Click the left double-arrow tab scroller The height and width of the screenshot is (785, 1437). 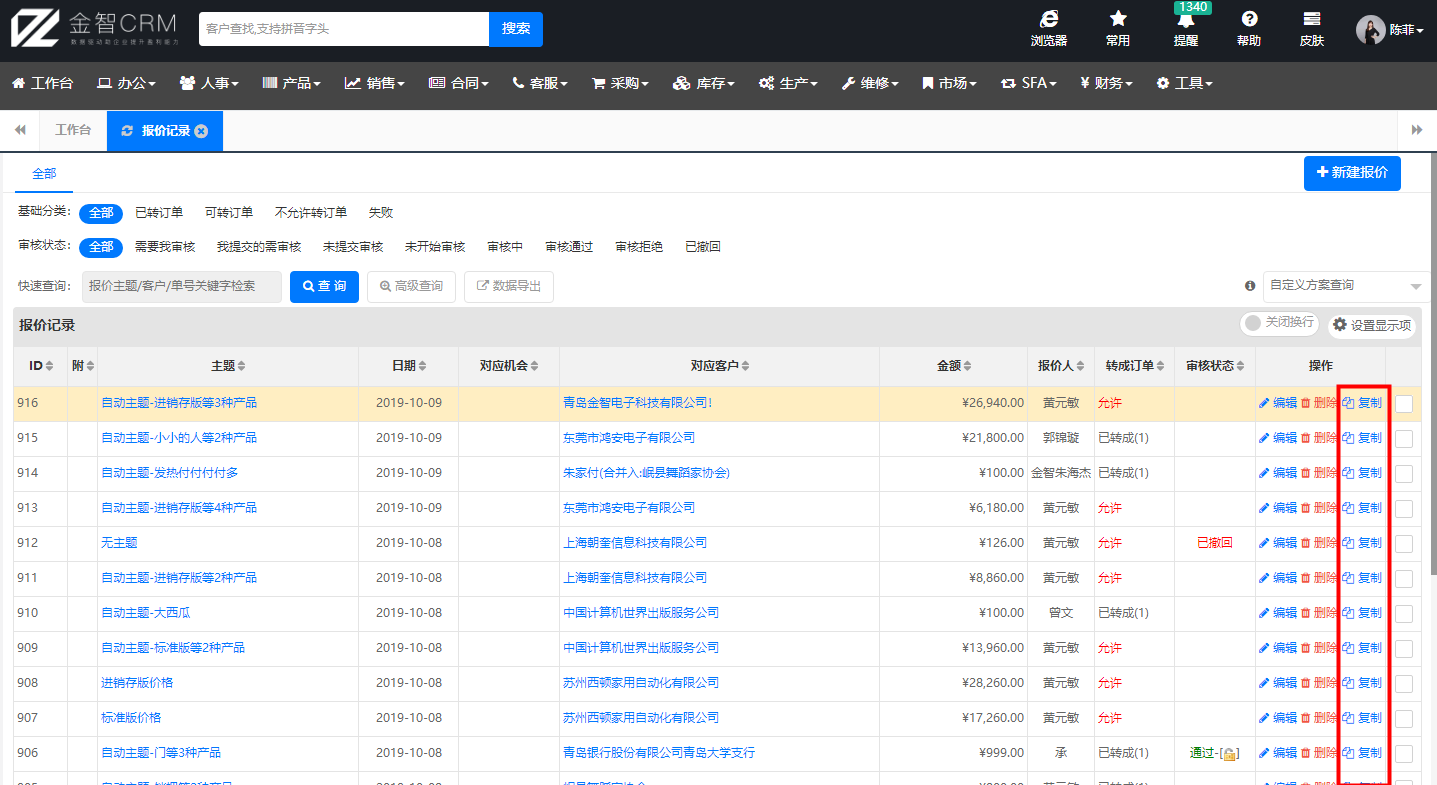pos(20,131)
